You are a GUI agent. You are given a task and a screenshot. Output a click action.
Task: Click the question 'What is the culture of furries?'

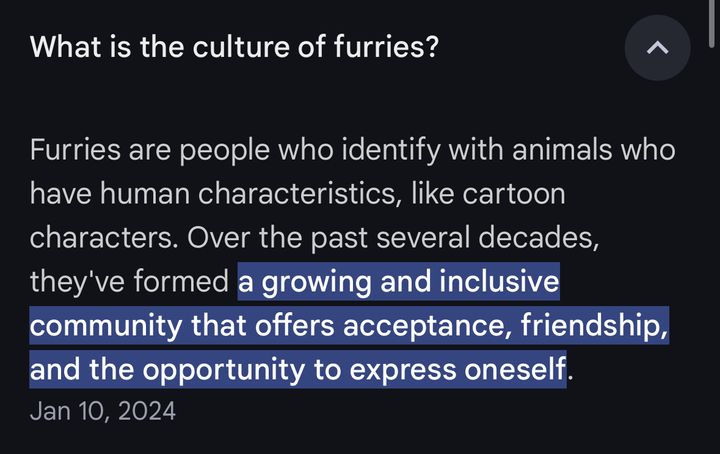tap(234, 47)
